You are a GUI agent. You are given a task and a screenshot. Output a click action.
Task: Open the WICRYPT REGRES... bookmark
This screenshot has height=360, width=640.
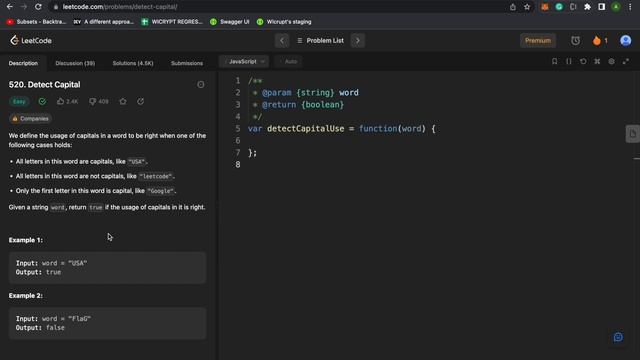(x=172, y=22)
